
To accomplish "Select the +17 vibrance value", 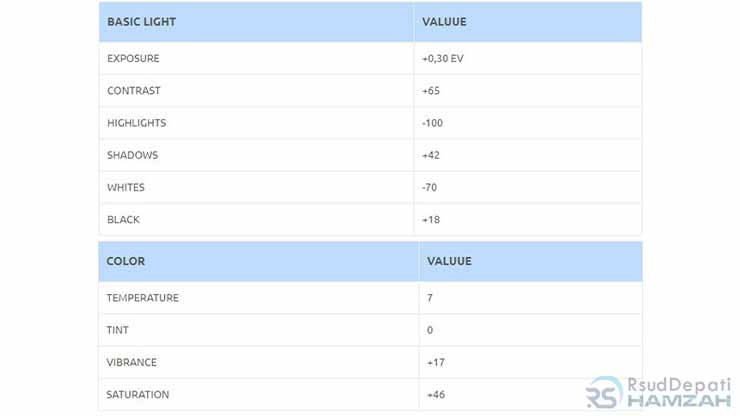I will pyautogui.click(x=436, y=362).
